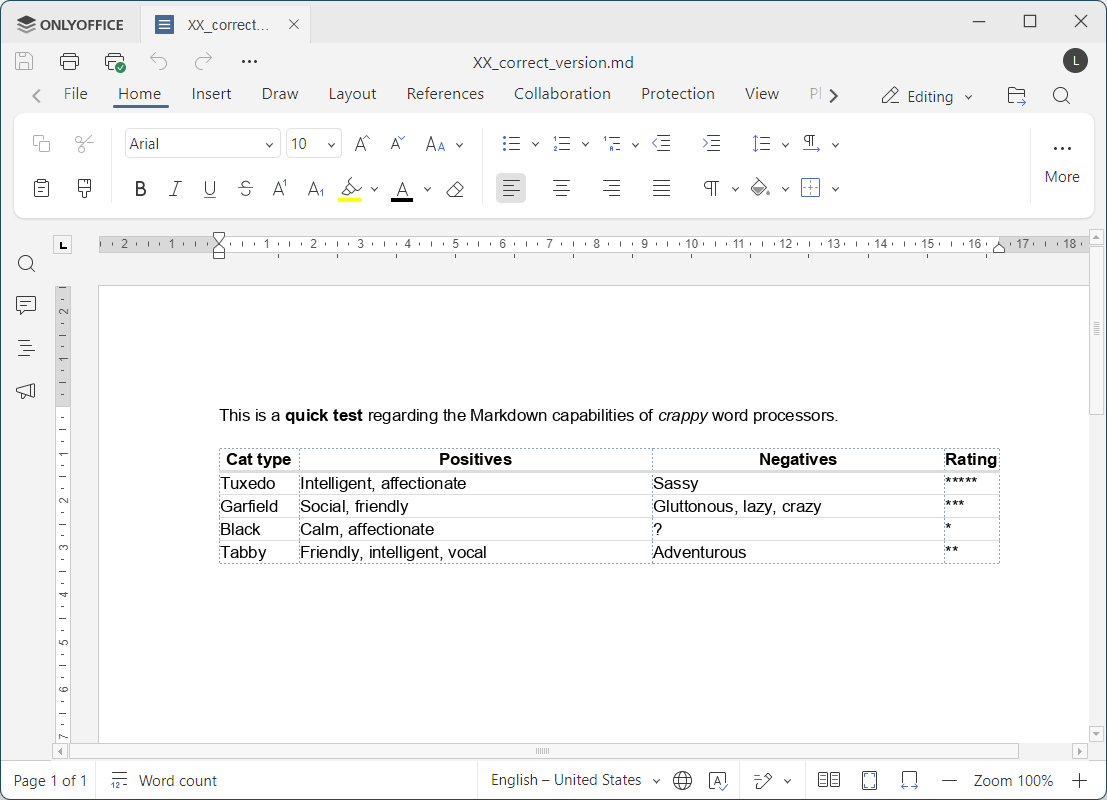Open the References tab
The height and width of the screenshot is (800, 1107).
pos(445,94)
